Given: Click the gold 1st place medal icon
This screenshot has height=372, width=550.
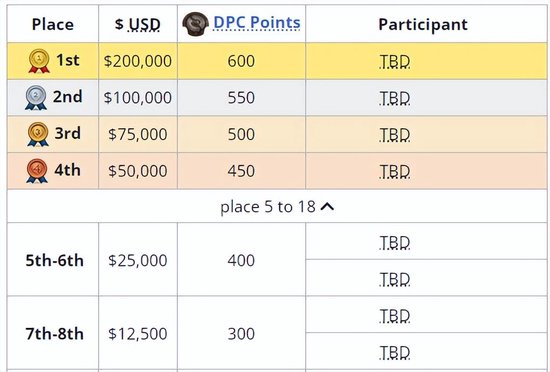Looking at the screenshot, I should (39, 61).
